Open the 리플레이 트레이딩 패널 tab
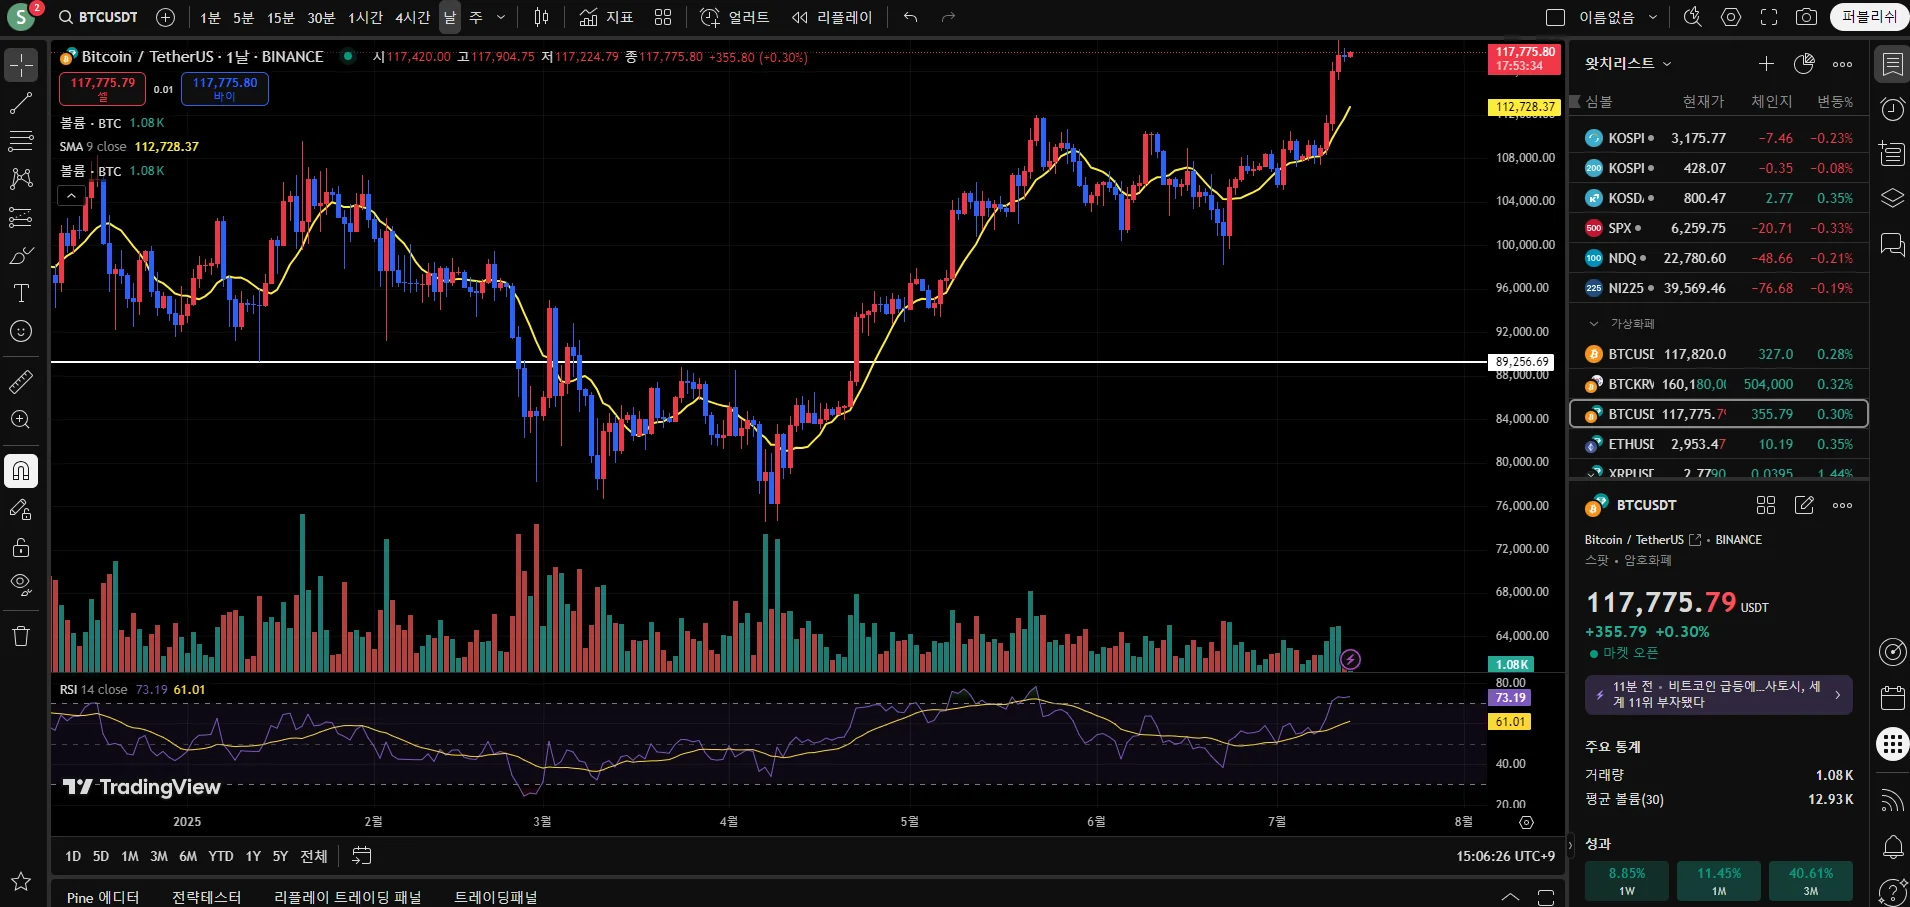 coord(348,897)
